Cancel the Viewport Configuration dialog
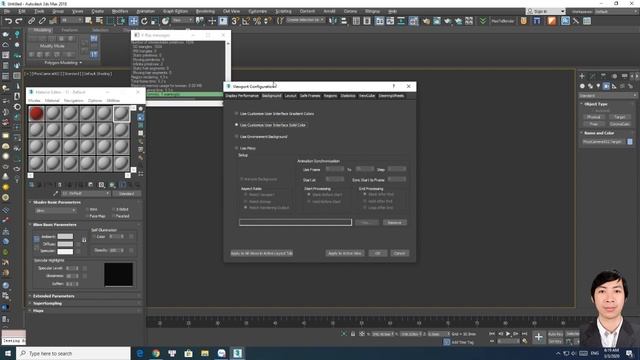Image resolution: width=640 pixels, height=360 pixels. point(399,253)
